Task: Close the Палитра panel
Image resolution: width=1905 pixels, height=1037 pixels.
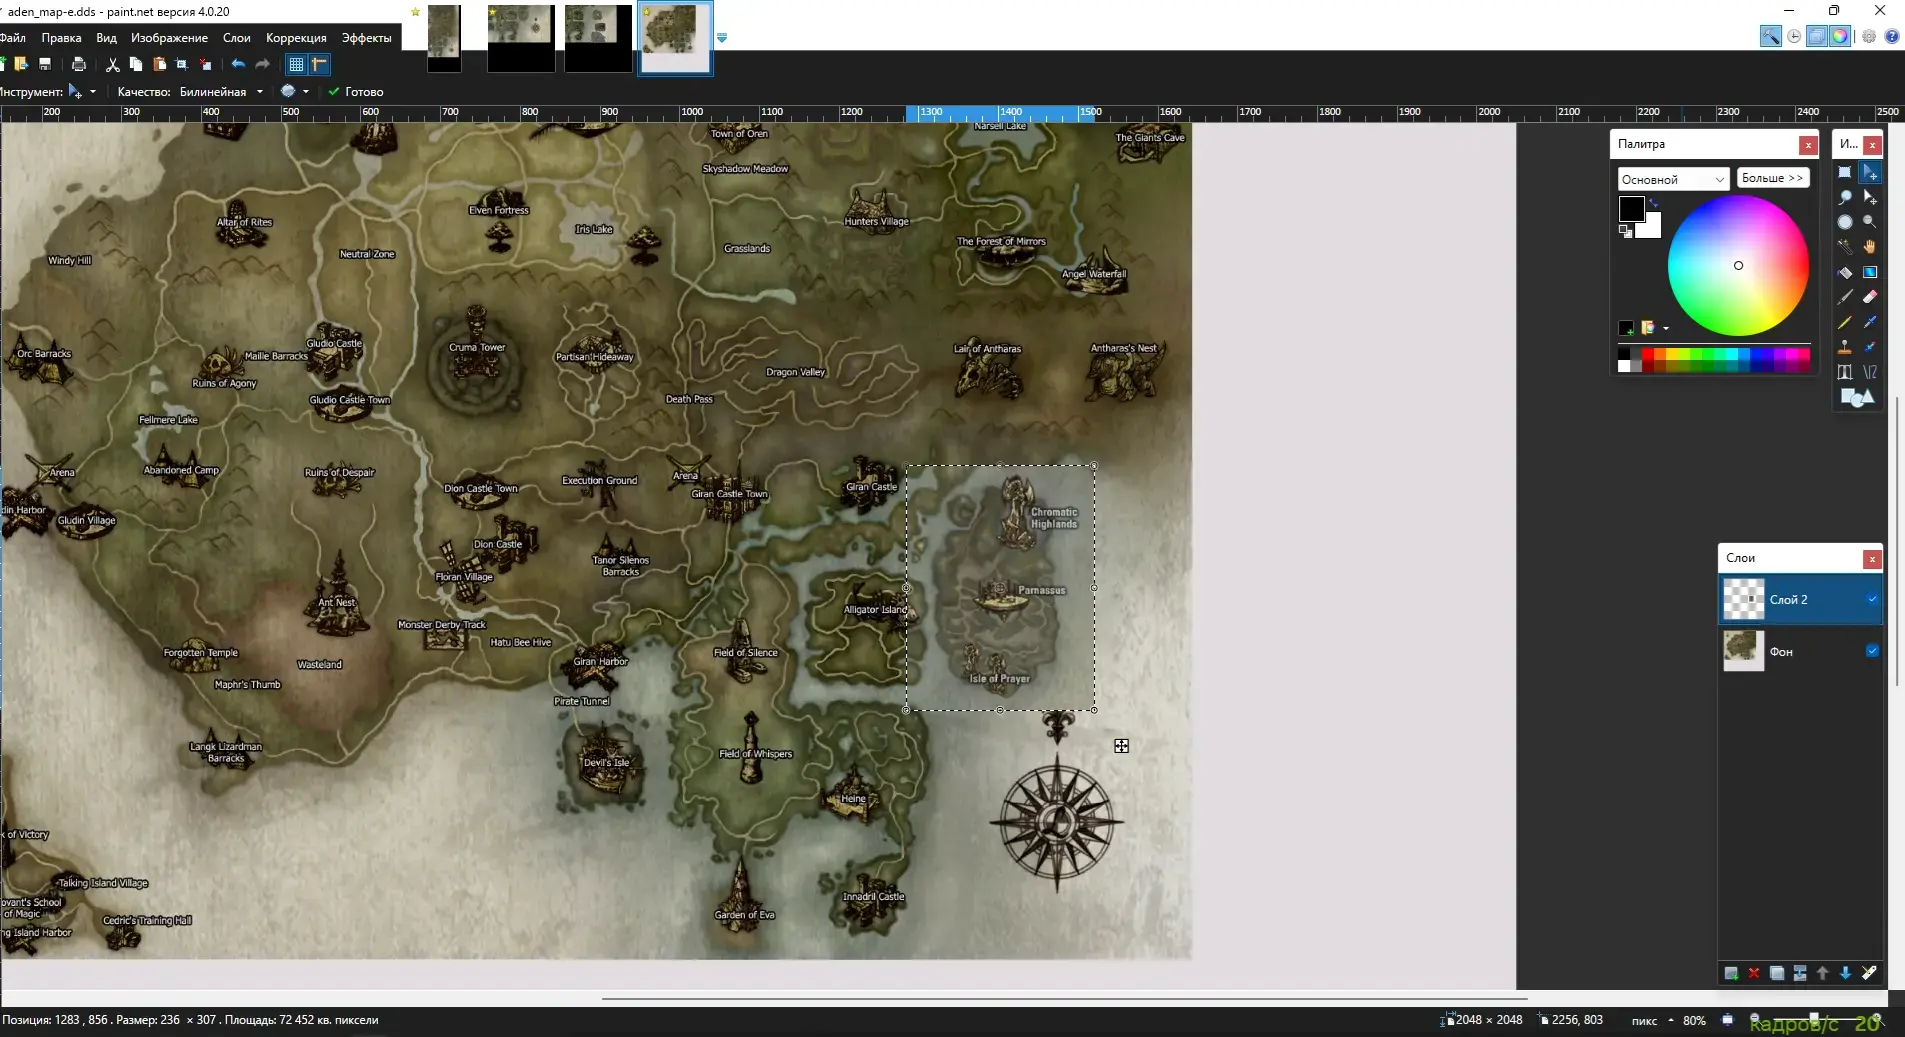Action: pyautogui.click(x=1808, y=145)
